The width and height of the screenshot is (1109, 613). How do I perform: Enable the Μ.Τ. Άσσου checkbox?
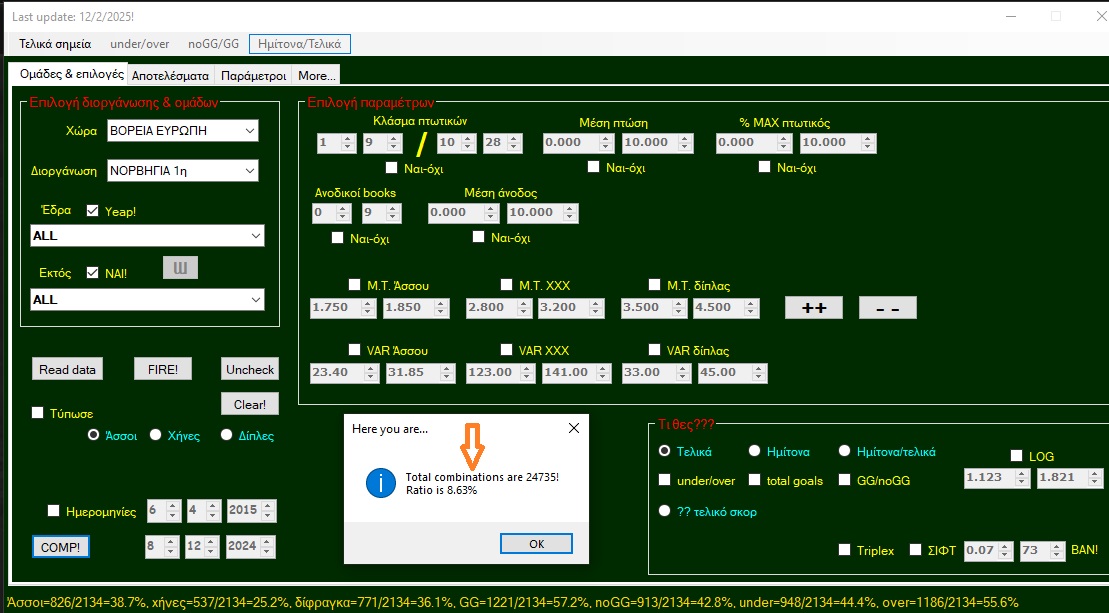click(355, 285)
